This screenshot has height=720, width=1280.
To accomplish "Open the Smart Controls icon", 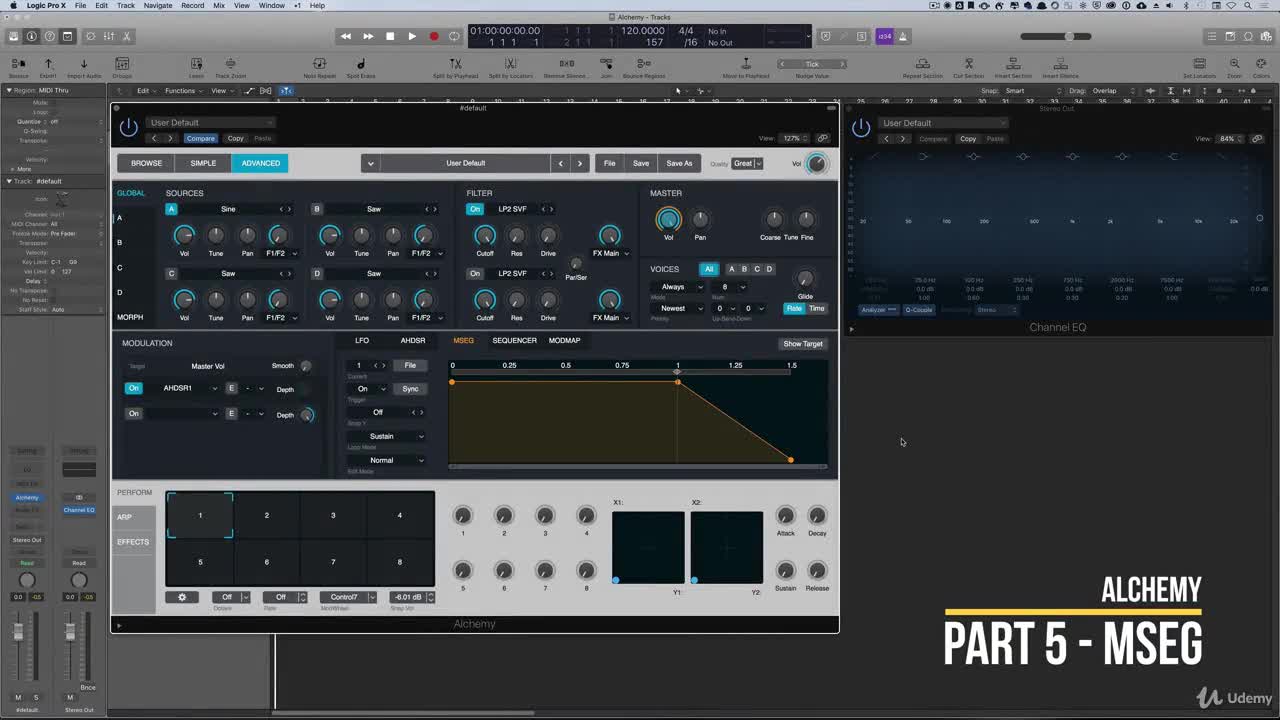I will pyautogui.click(x=91, y=36).
